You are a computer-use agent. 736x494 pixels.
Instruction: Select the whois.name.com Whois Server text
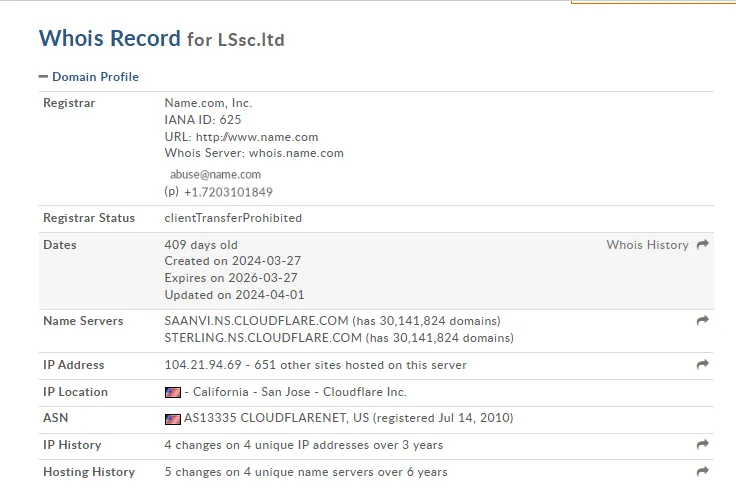point(296,154)
